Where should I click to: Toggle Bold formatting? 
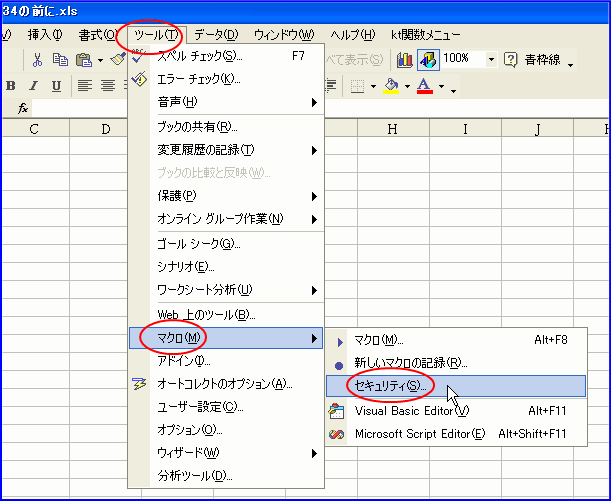tap(11, 85)
